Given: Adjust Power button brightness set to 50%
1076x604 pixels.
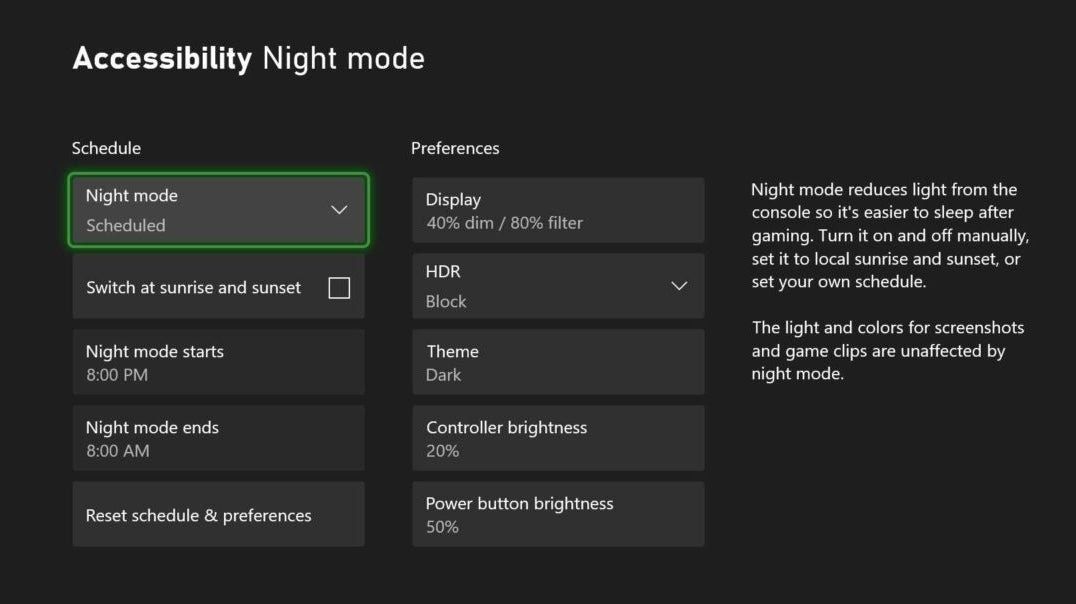Looking at the screenshot, I should pos(558,514).
